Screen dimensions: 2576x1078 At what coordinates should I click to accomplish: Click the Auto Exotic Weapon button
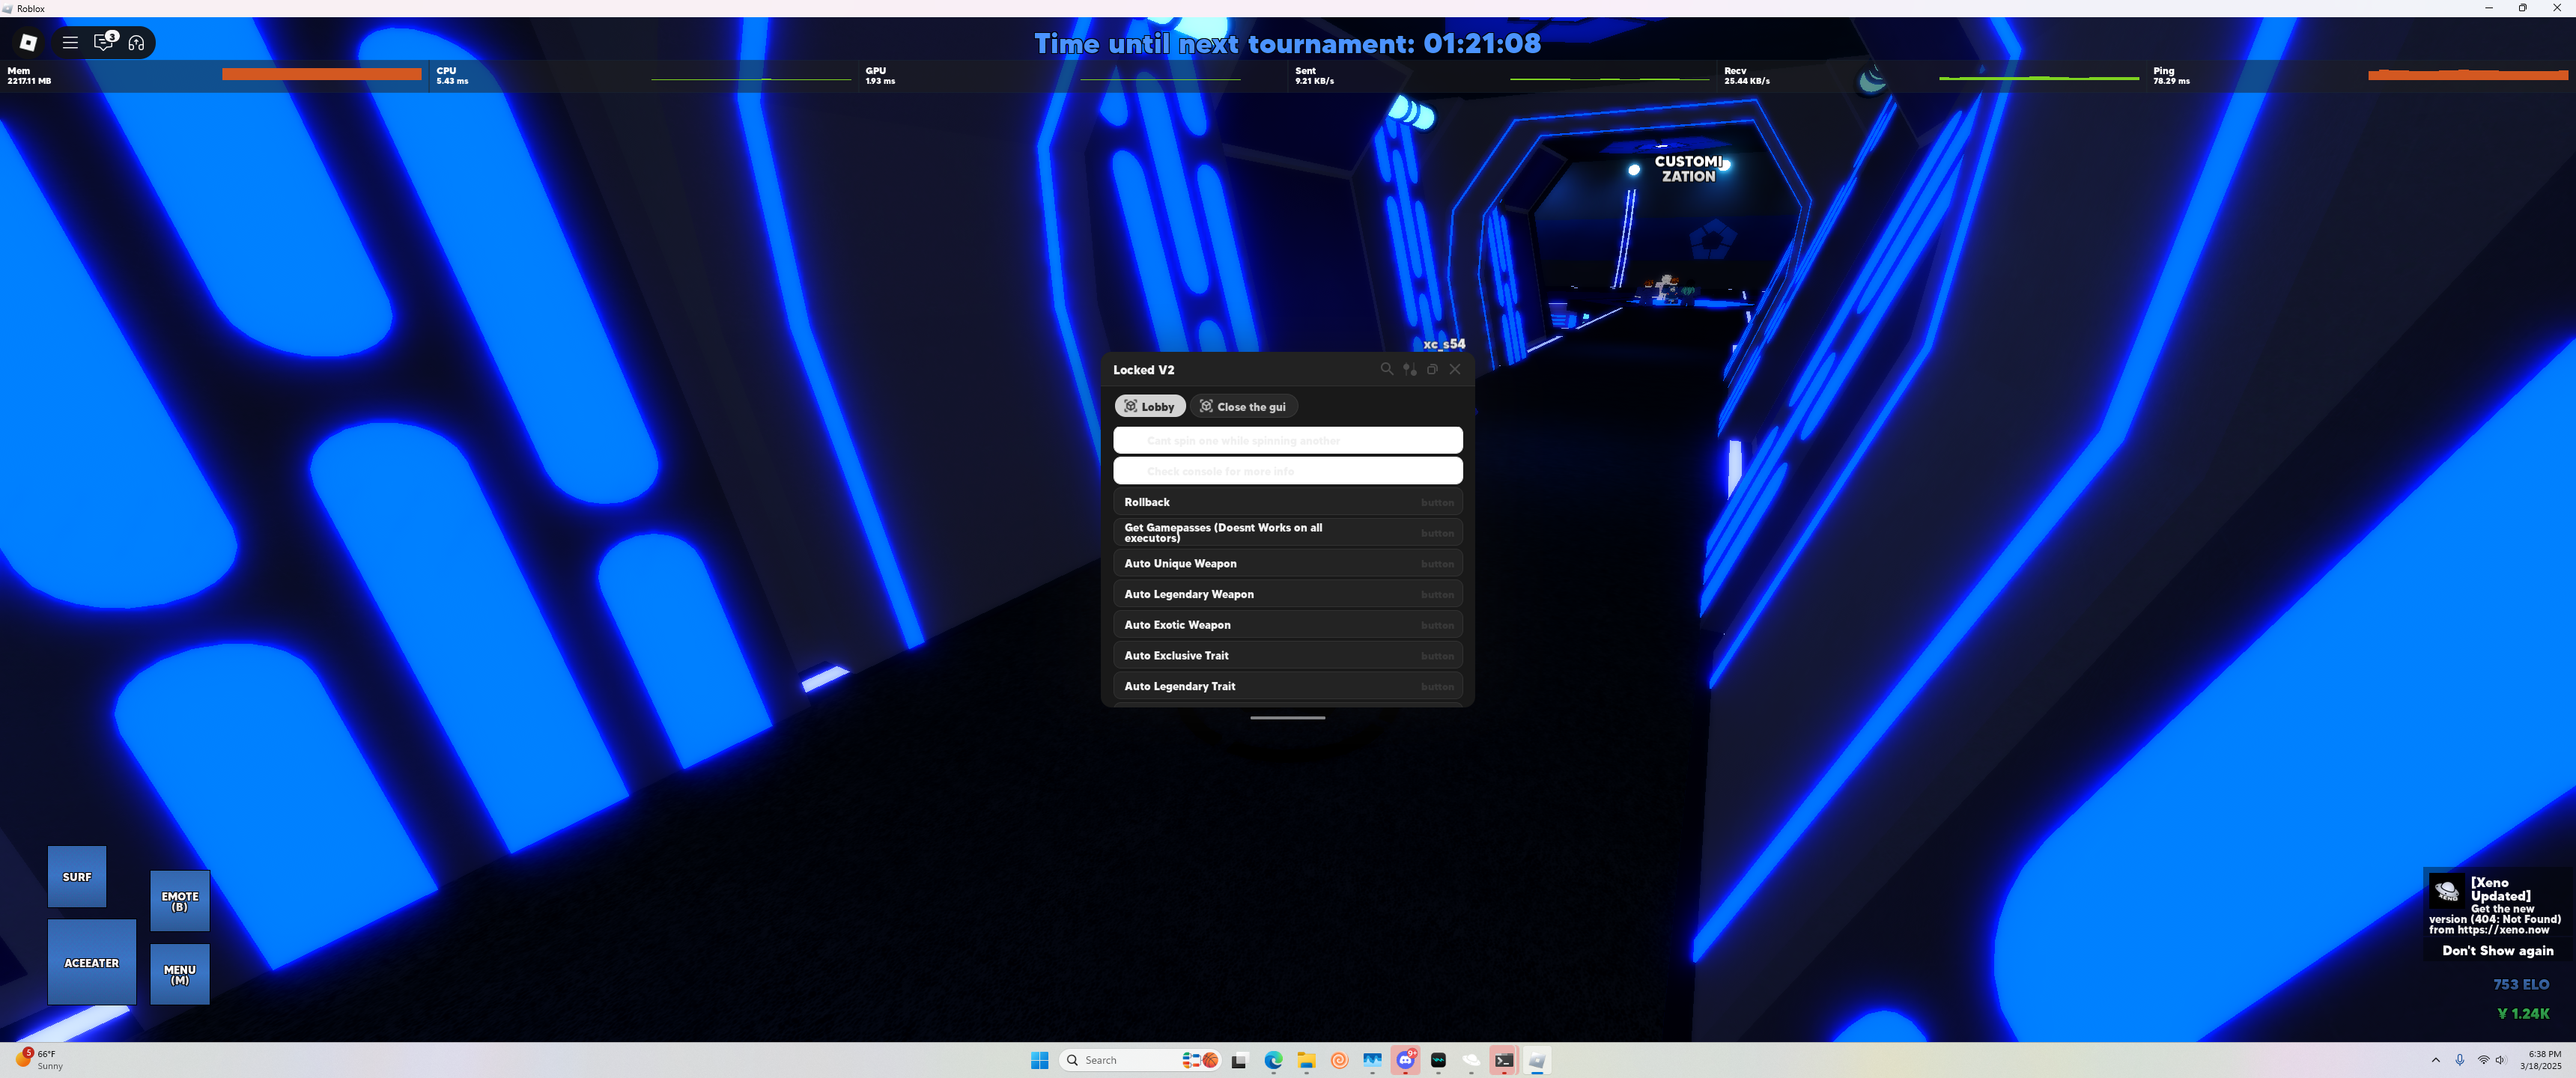1288,625
